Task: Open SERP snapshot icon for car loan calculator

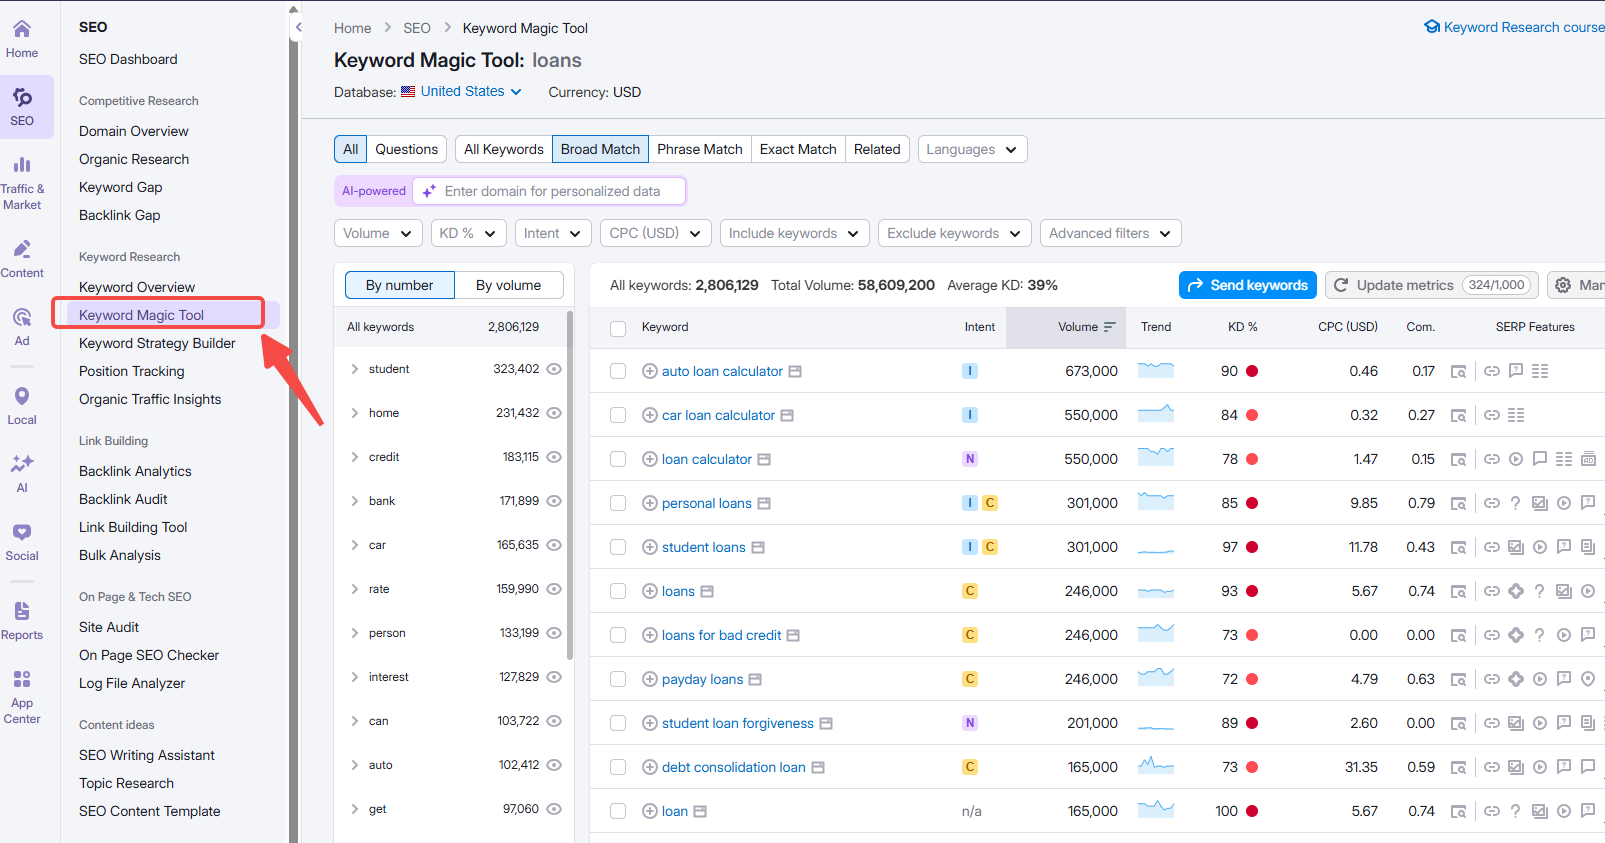Action: pyautogui.click(x=1458, y=415)
